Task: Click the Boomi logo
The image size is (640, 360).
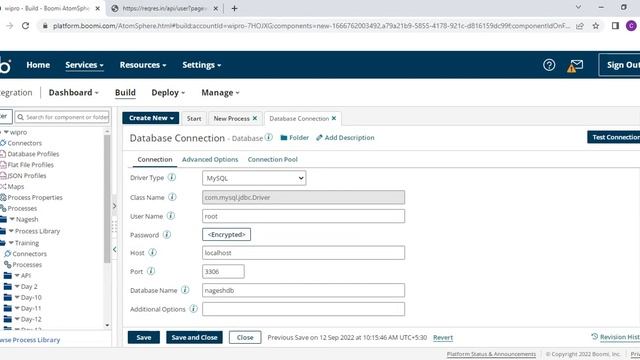Action: pos(5,65)
